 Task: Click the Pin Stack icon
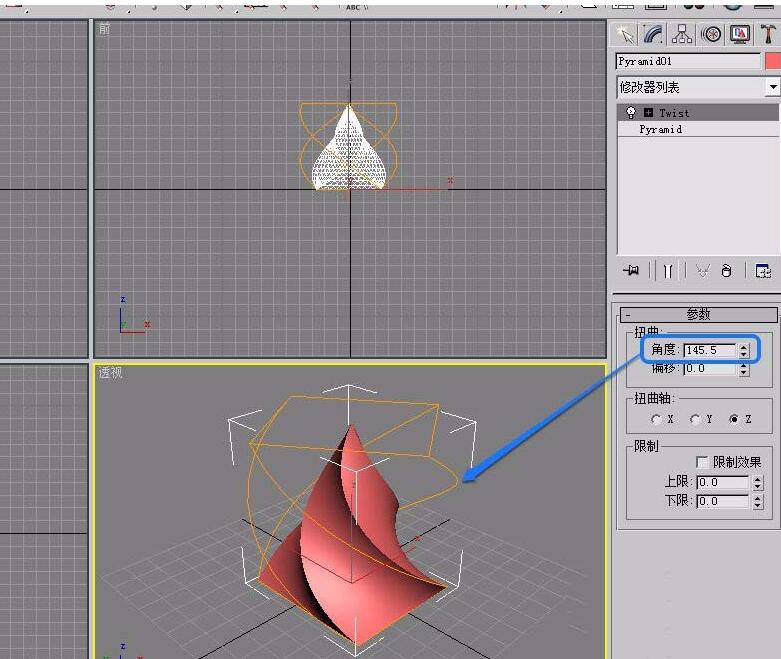[631, 270]
